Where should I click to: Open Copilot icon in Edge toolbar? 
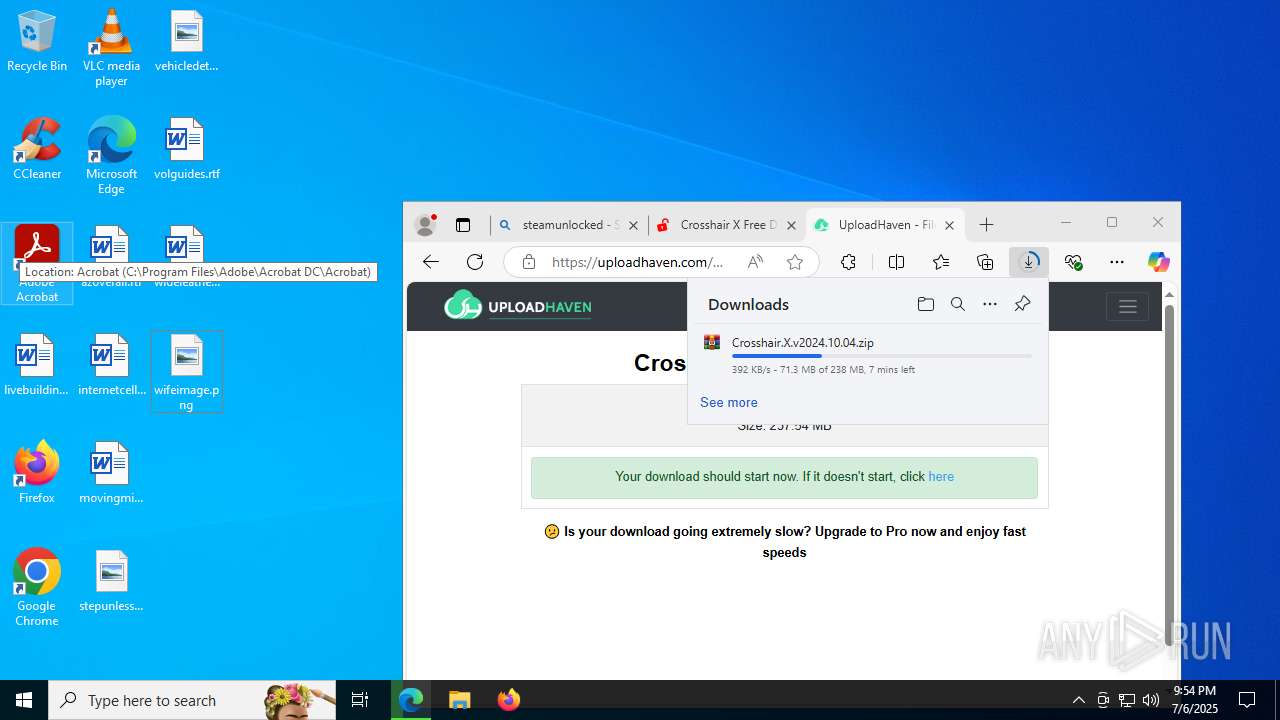(1158, 262)
